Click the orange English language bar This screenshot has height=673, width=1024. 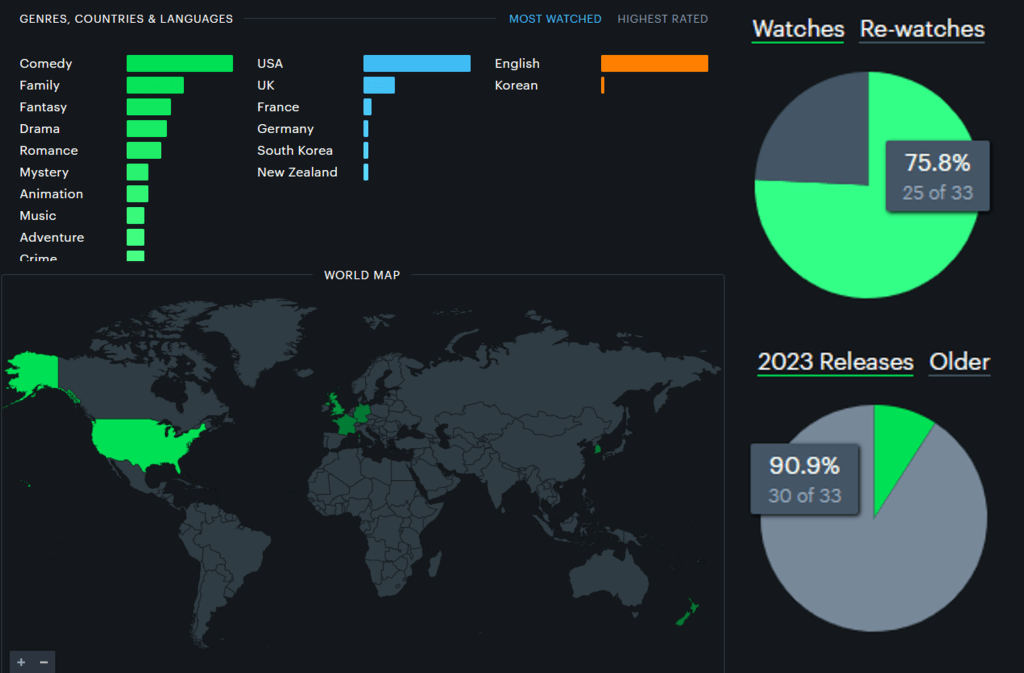coord(654,64)
